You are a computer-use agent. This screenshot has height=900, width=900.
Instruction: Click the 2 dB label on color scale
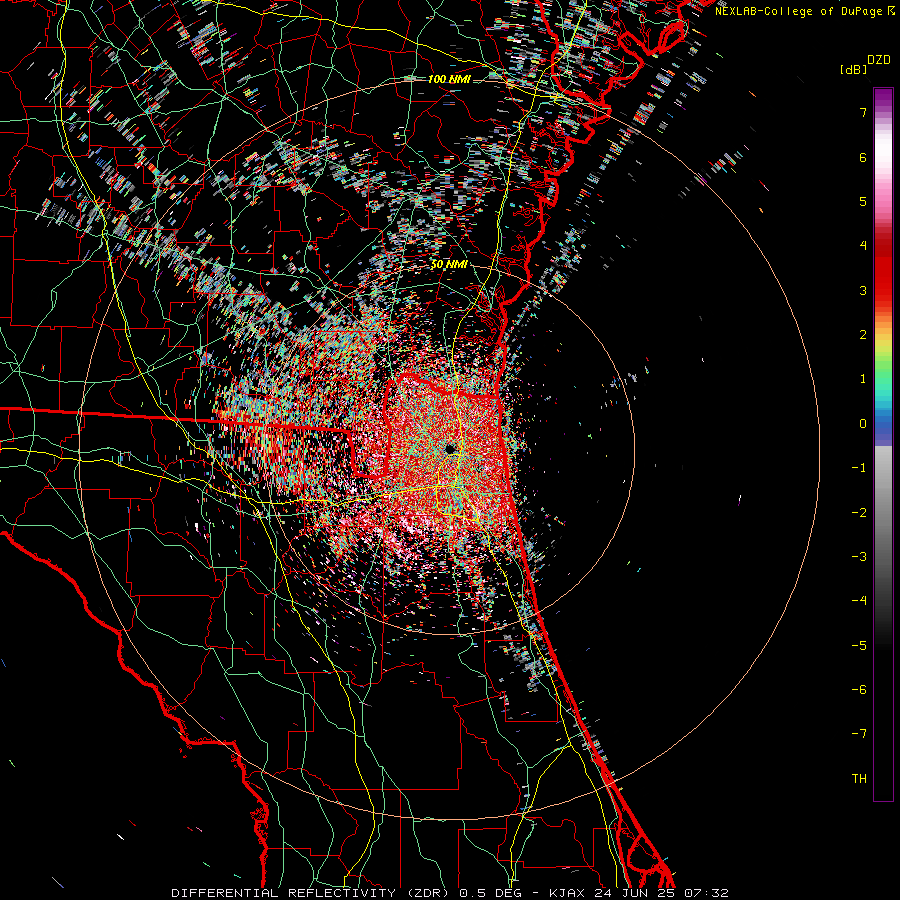863,335
